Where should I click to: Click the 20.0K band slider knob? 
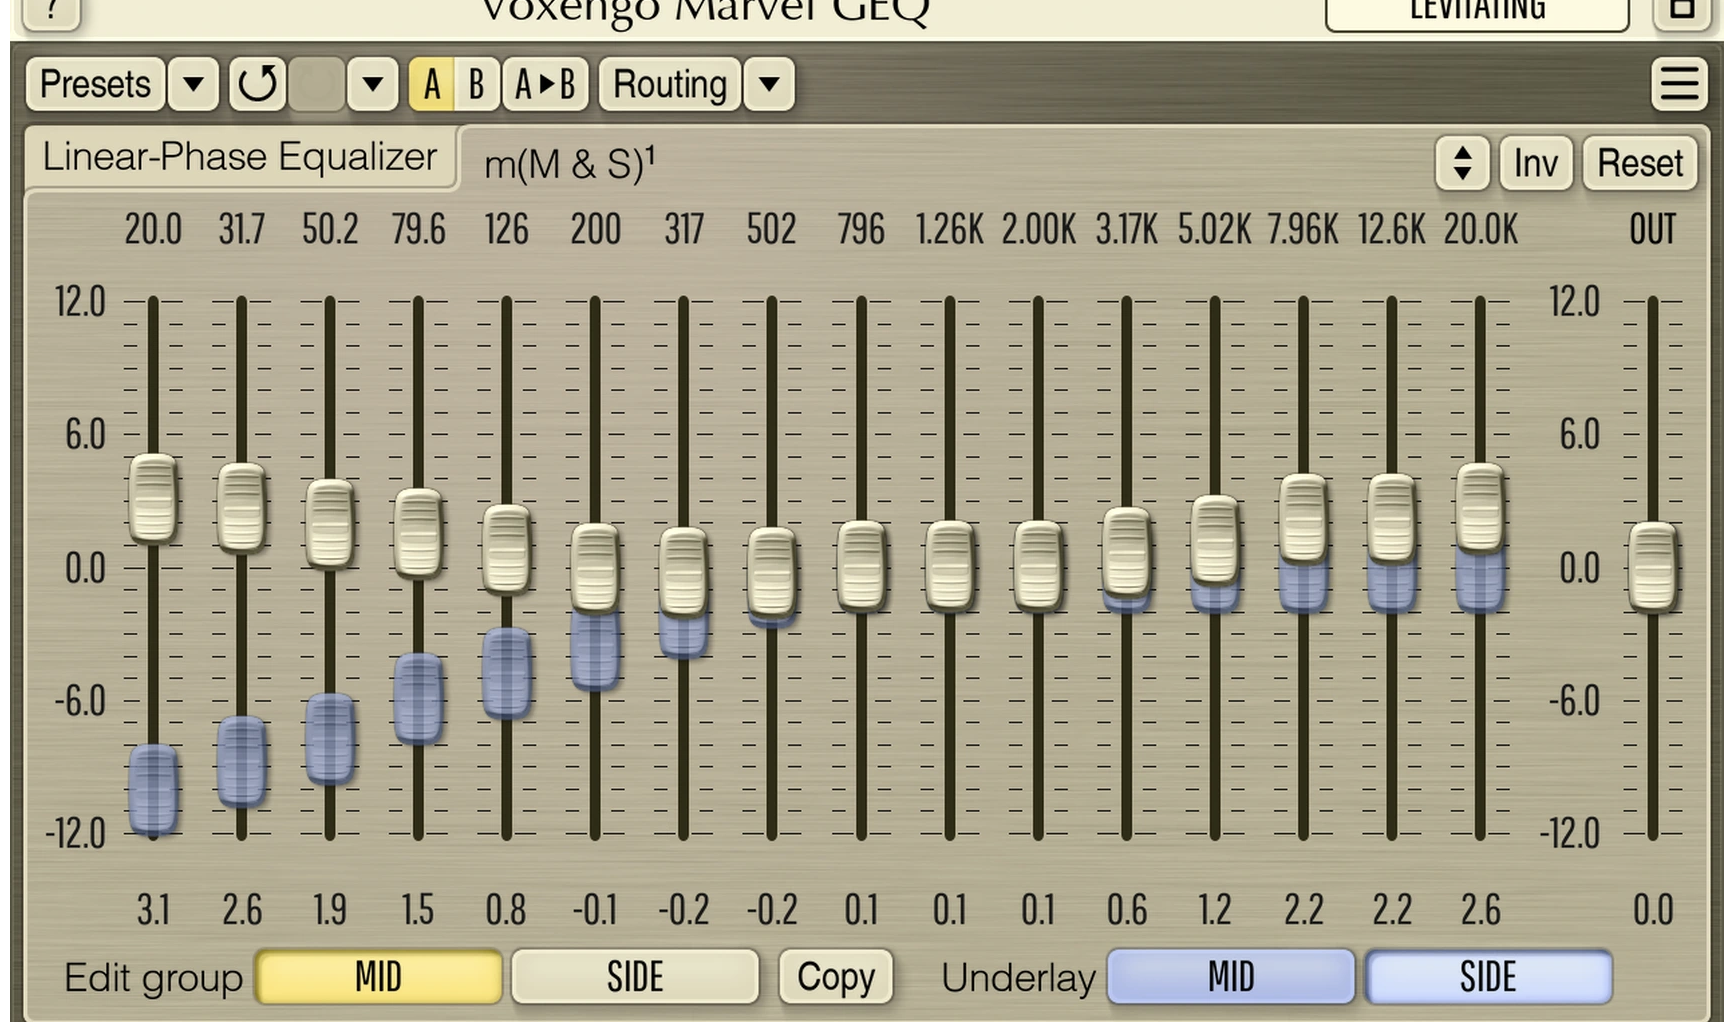1480,508
